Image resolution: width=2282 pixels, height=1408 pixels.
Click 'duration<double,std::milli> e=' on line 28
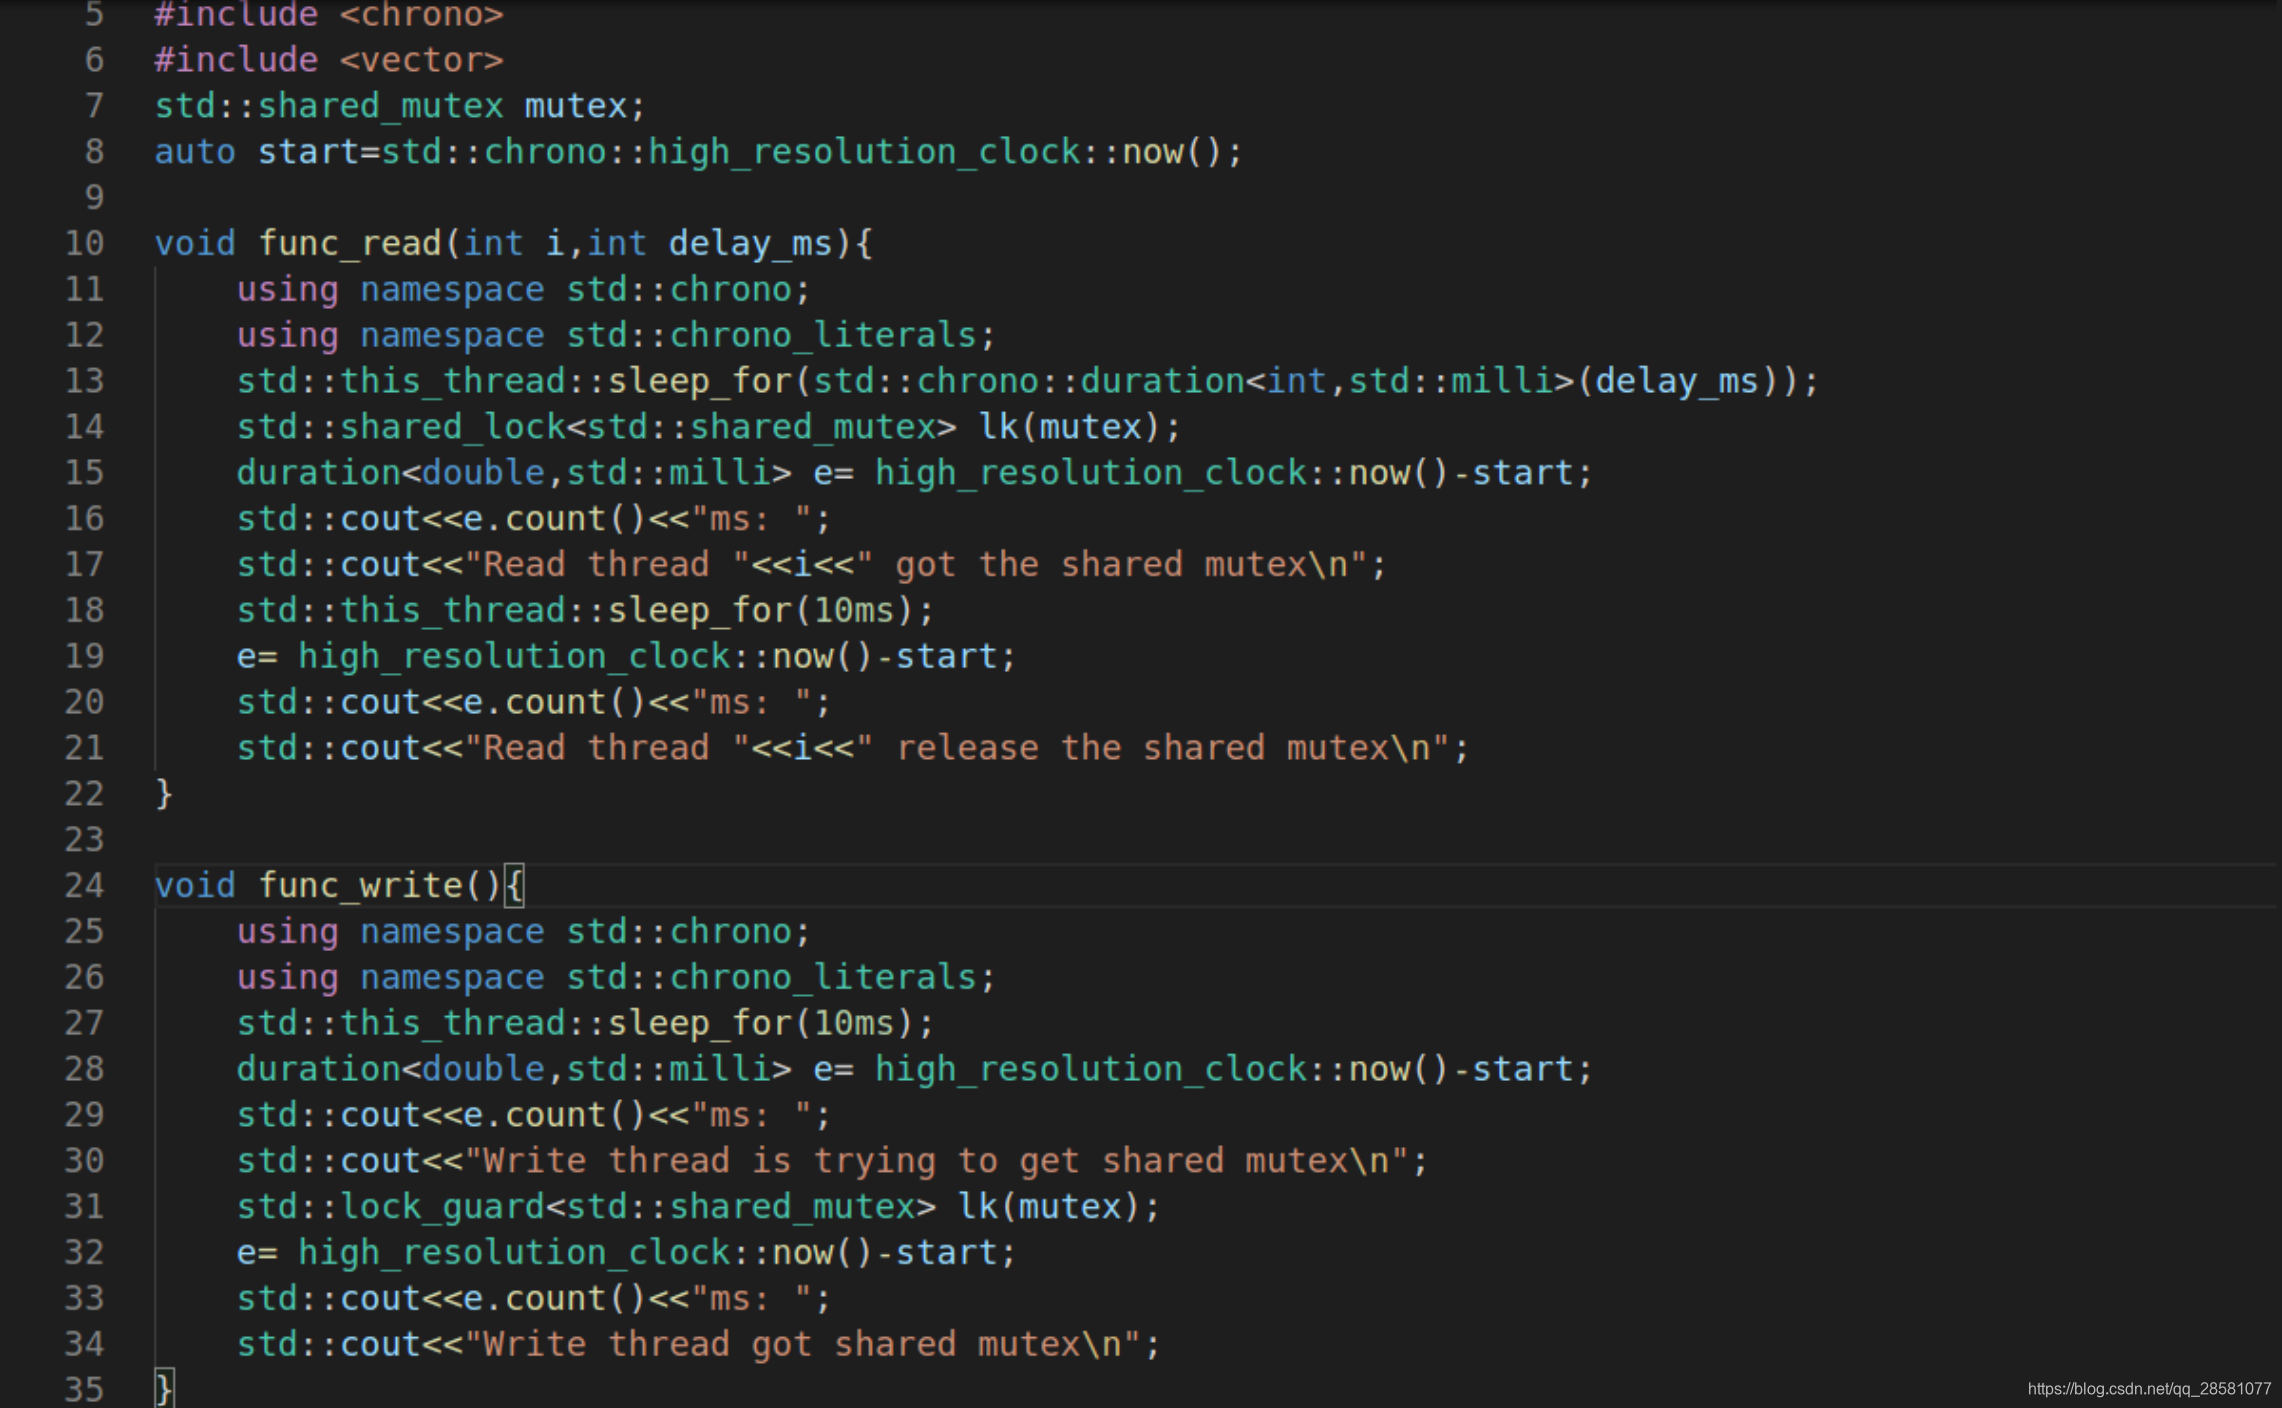click(x=545, y=1069)
